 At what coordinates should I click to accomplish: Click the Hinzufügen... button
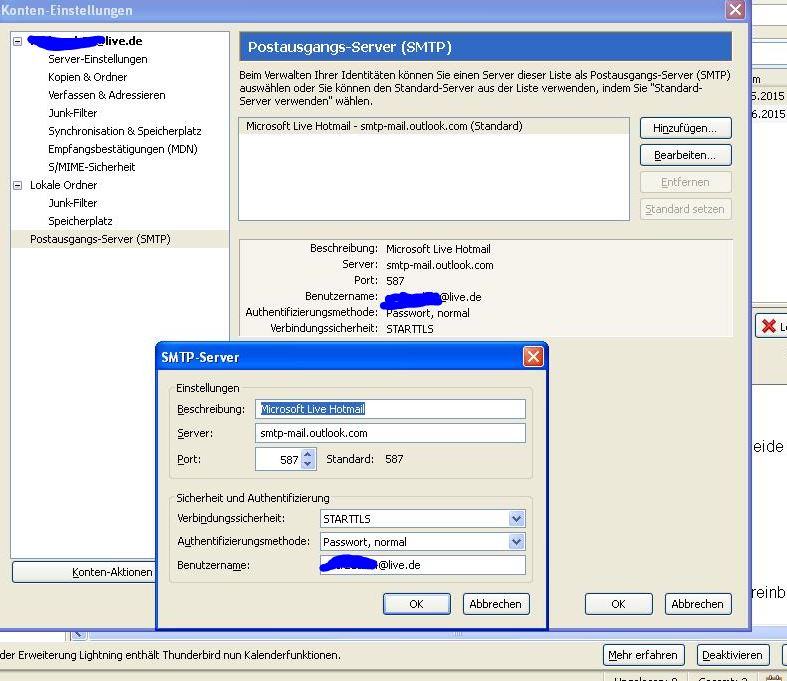pyautogui.click(x=685, y=128)
